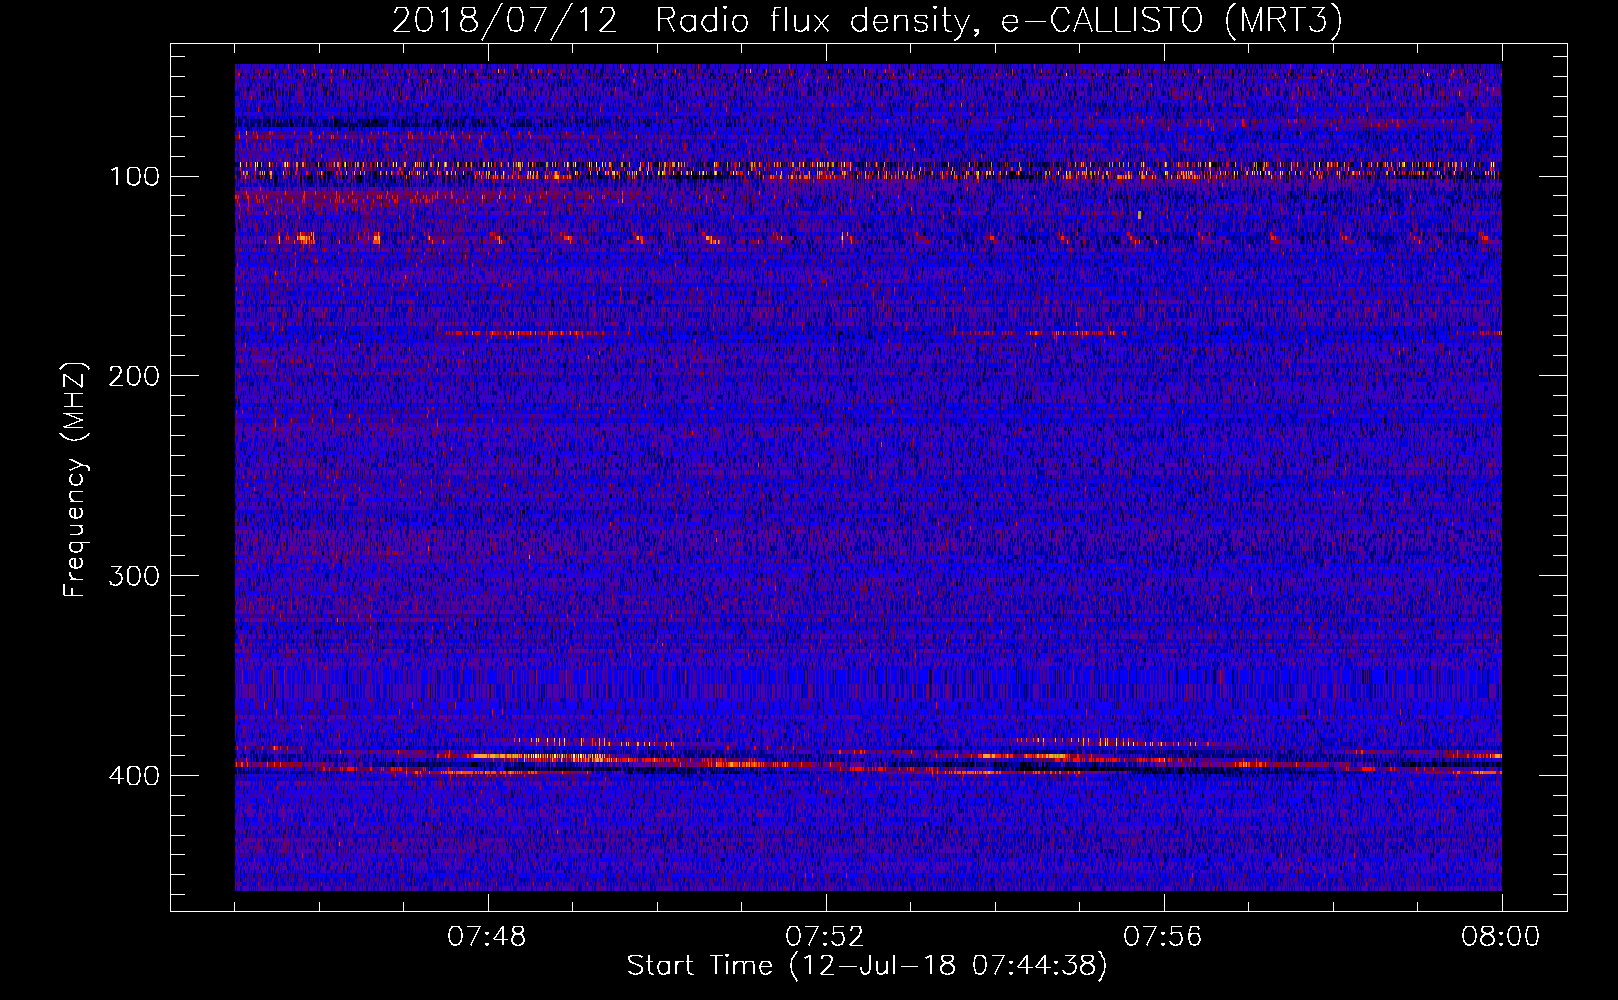Click the plot title '2018/07/12 Radio flux density'
The image size is (1618, 1000).
coord(685,20)
